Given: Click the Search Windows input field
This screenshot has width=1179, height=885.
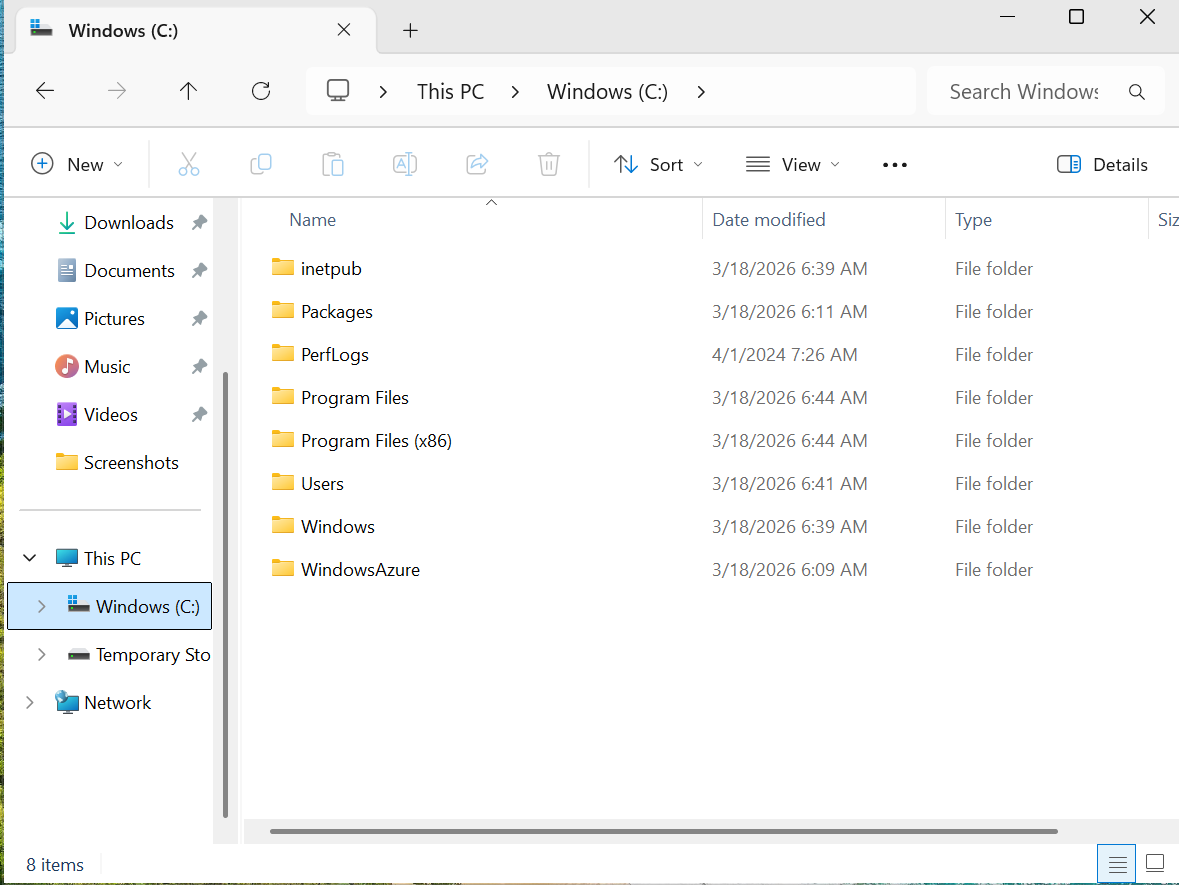Looking at the screenshot, I should point(1023,92).
